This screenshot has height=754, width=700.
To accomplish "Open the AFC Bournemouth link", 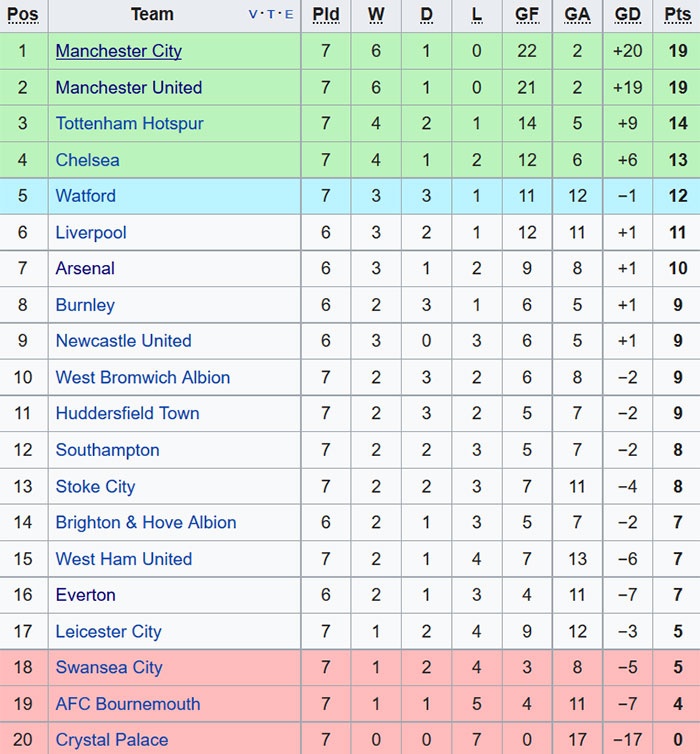I will coord(127,704).
